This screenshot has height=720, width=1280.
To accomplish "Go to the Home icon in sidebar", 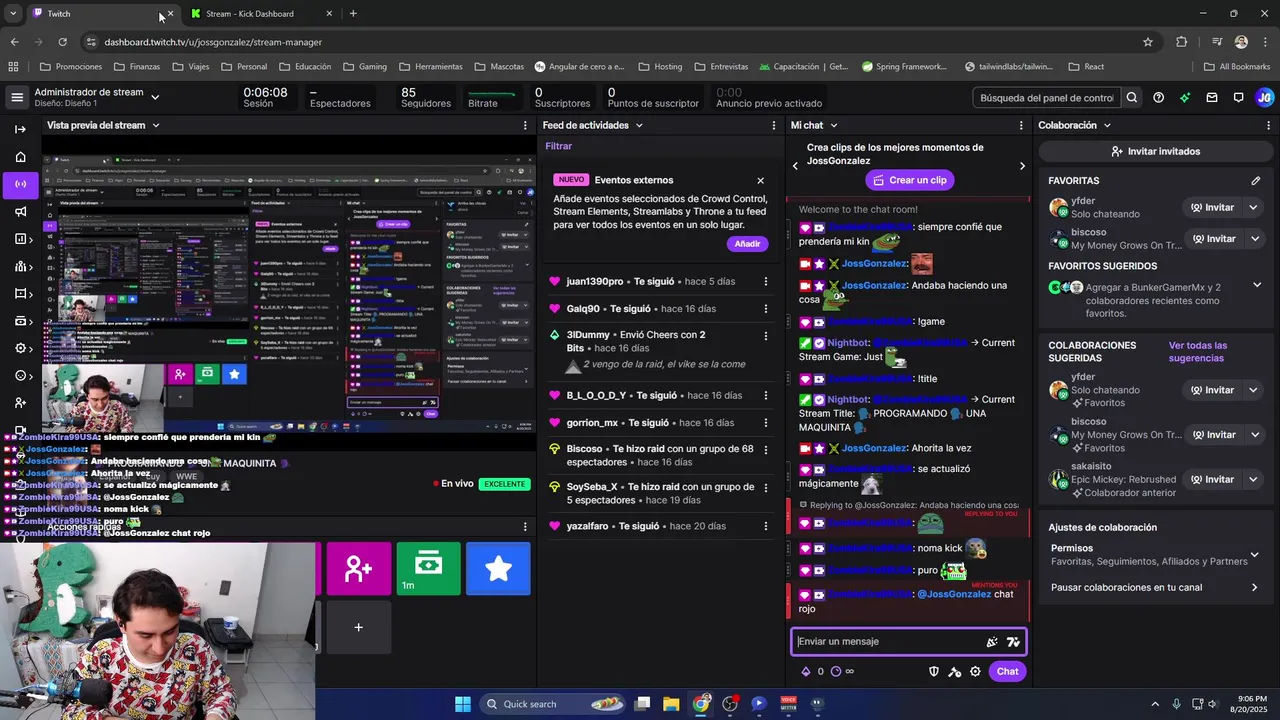I will pyautogui.click(x=20, y=157).
